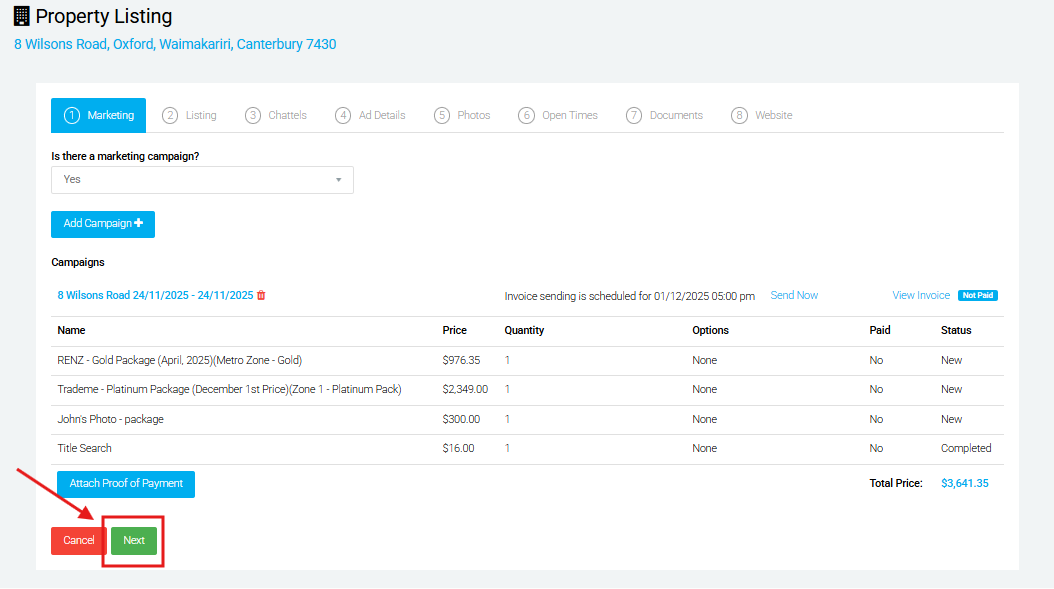1054x589 pixels.
Task: Select the step 5 circle icon for Photos
Action: (x=442, y=116)
